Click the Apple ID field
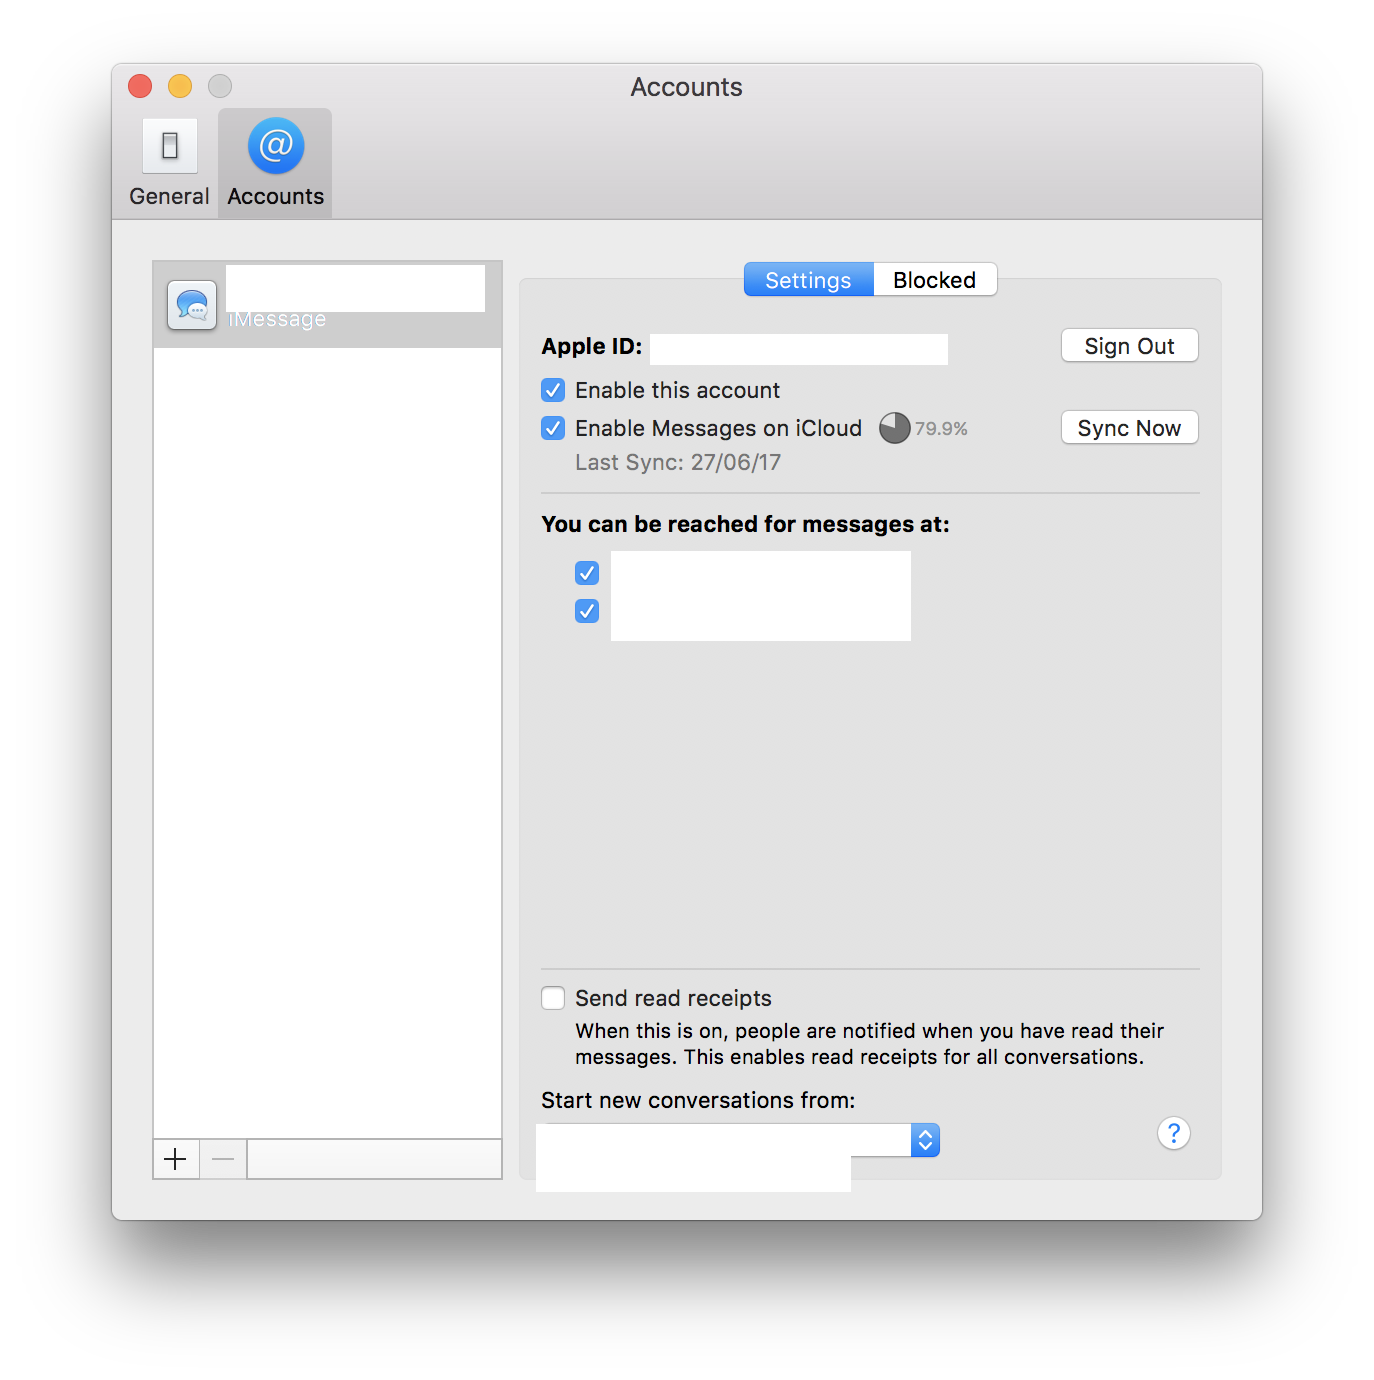Image resolution: width=1374 pixels, height=1380 pixels. click(x=799, y=349)
